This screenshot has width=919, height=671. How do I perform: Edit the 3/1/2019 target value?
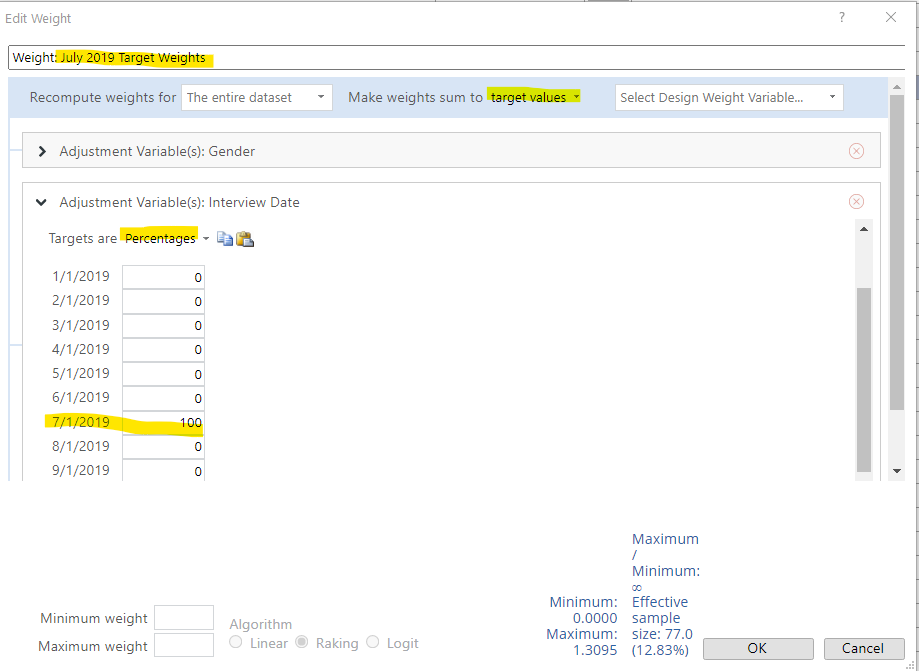point(164,325)
